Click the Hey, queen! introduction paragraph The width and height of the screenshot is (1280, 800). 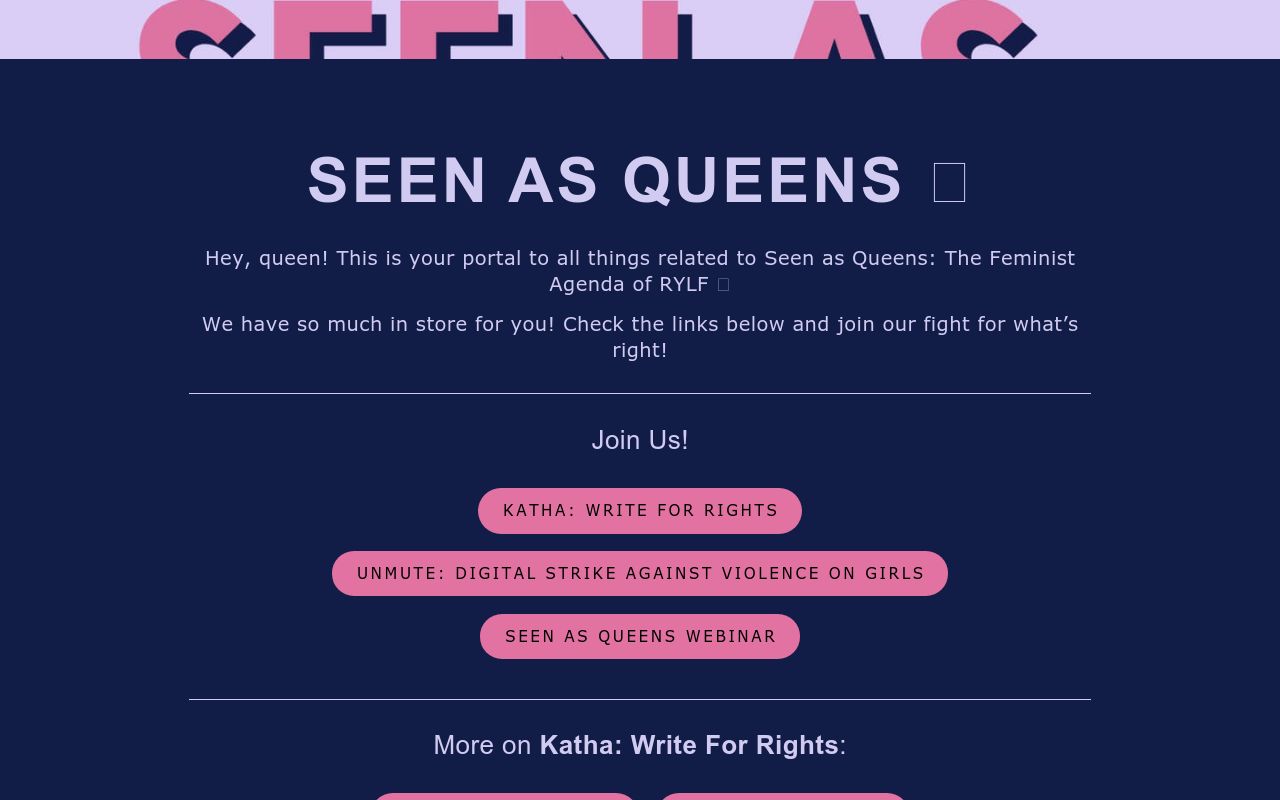640,270
